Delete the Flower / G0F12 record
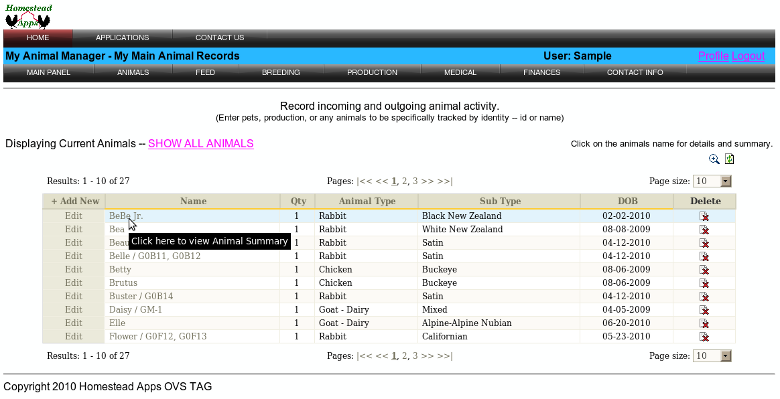This screenshot has height=399, width=780. pyautogui.click(x=704, y=337)
